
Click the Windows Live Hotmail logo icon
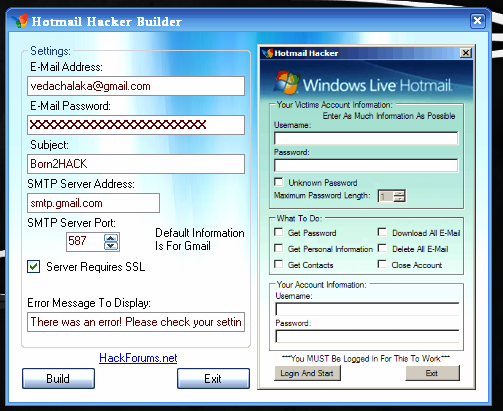[286, 82]
